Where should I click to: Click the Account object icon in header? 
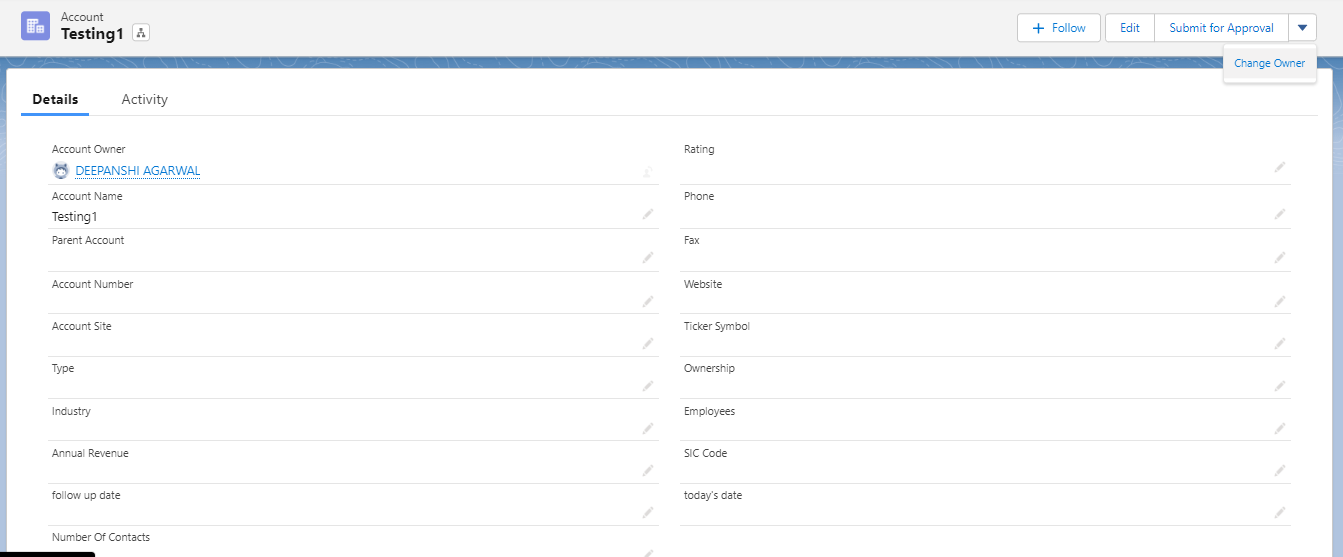pos(36,26)
